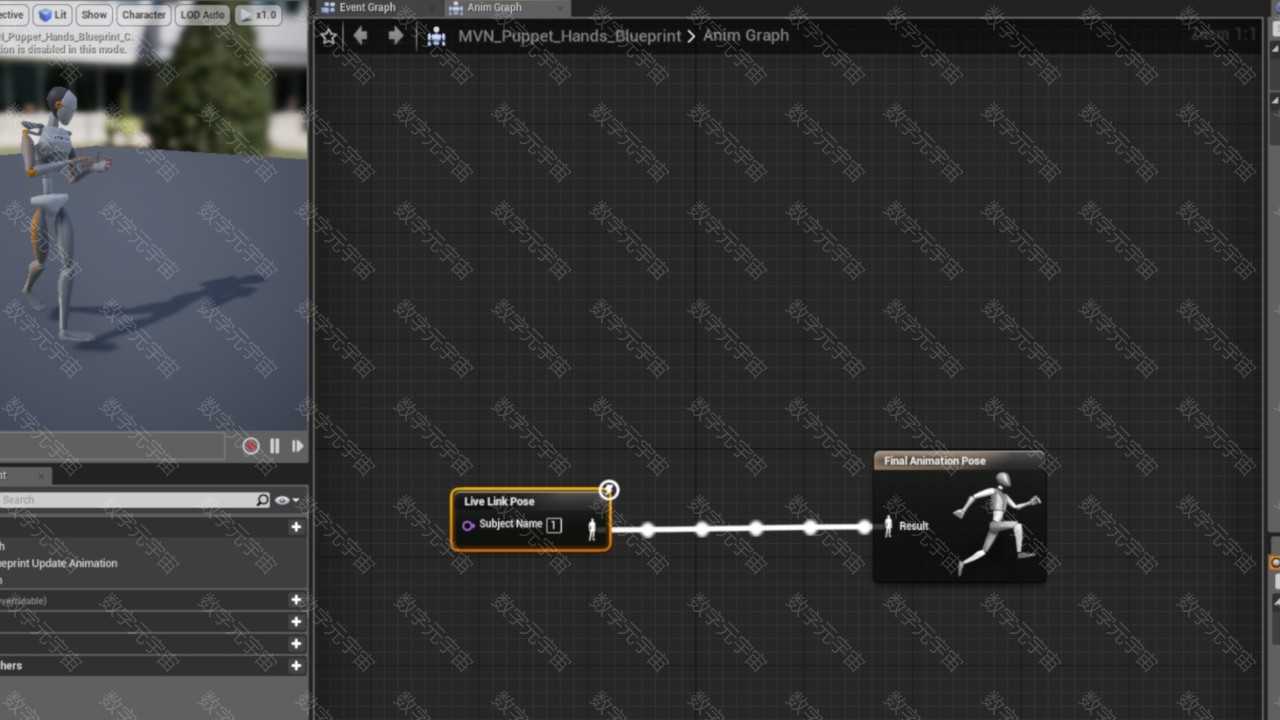Click the Anim Graph breadcrumb label
Viewport: 1280px width, 720px height.
pyautogui.click(x=746, y=36)
